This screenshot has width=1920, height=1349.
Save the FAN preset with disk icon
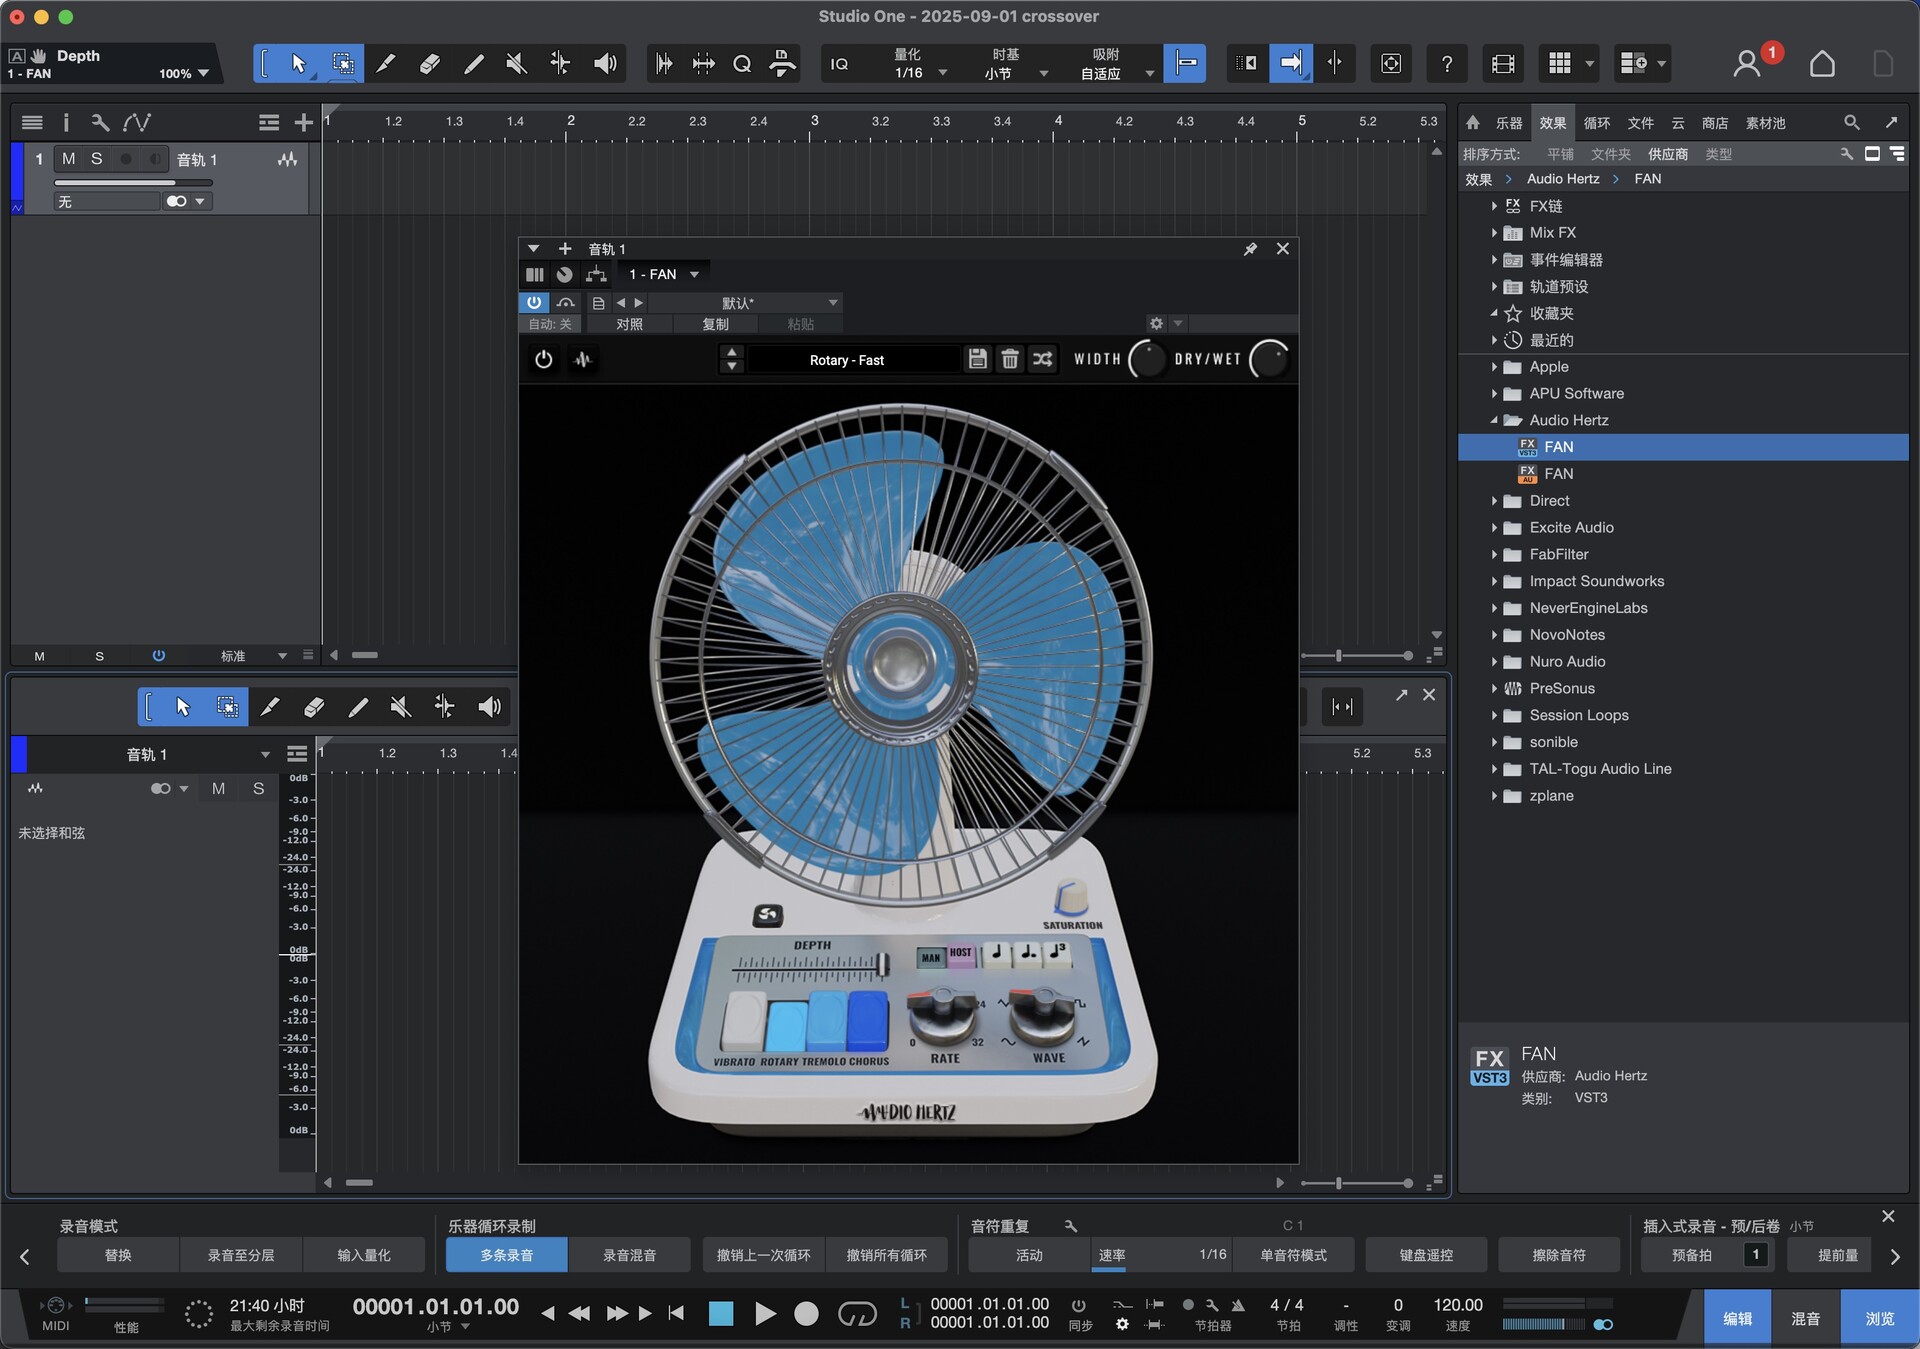point(978,359)
